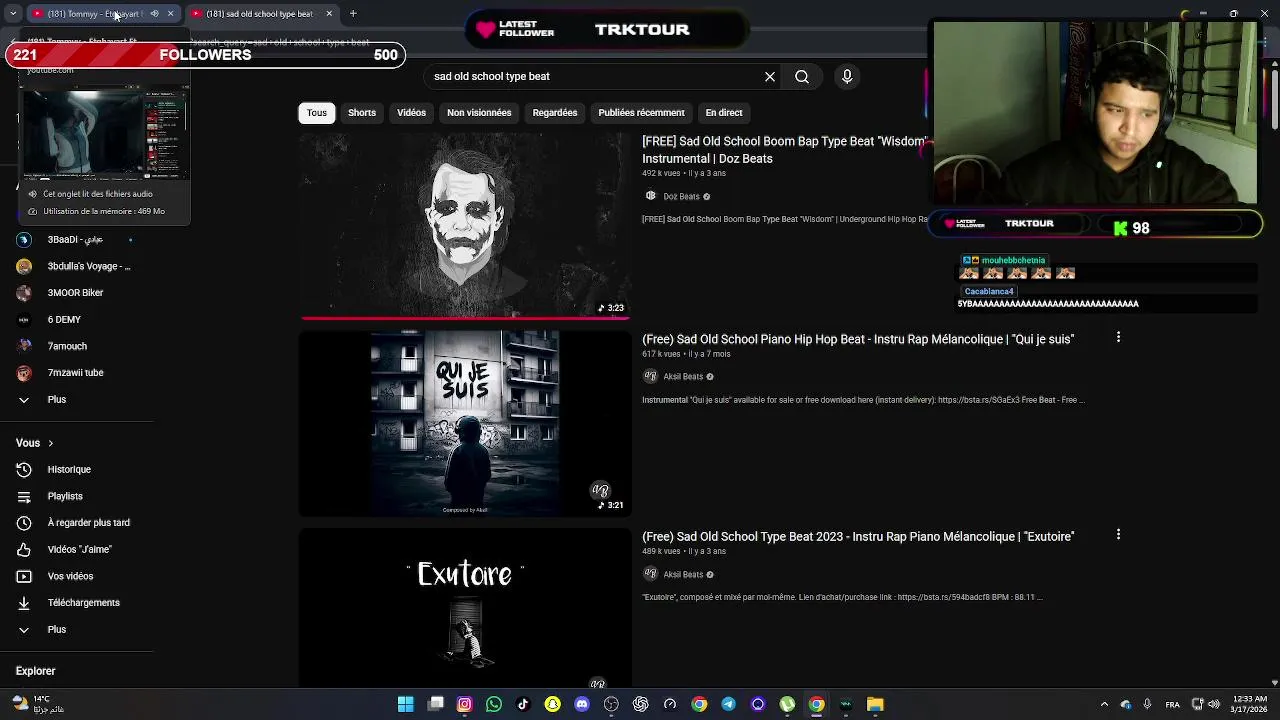Click the Joker "Wisdom" video thumbnail
This screenshot has width=1280, height=720.
[465, 226]
